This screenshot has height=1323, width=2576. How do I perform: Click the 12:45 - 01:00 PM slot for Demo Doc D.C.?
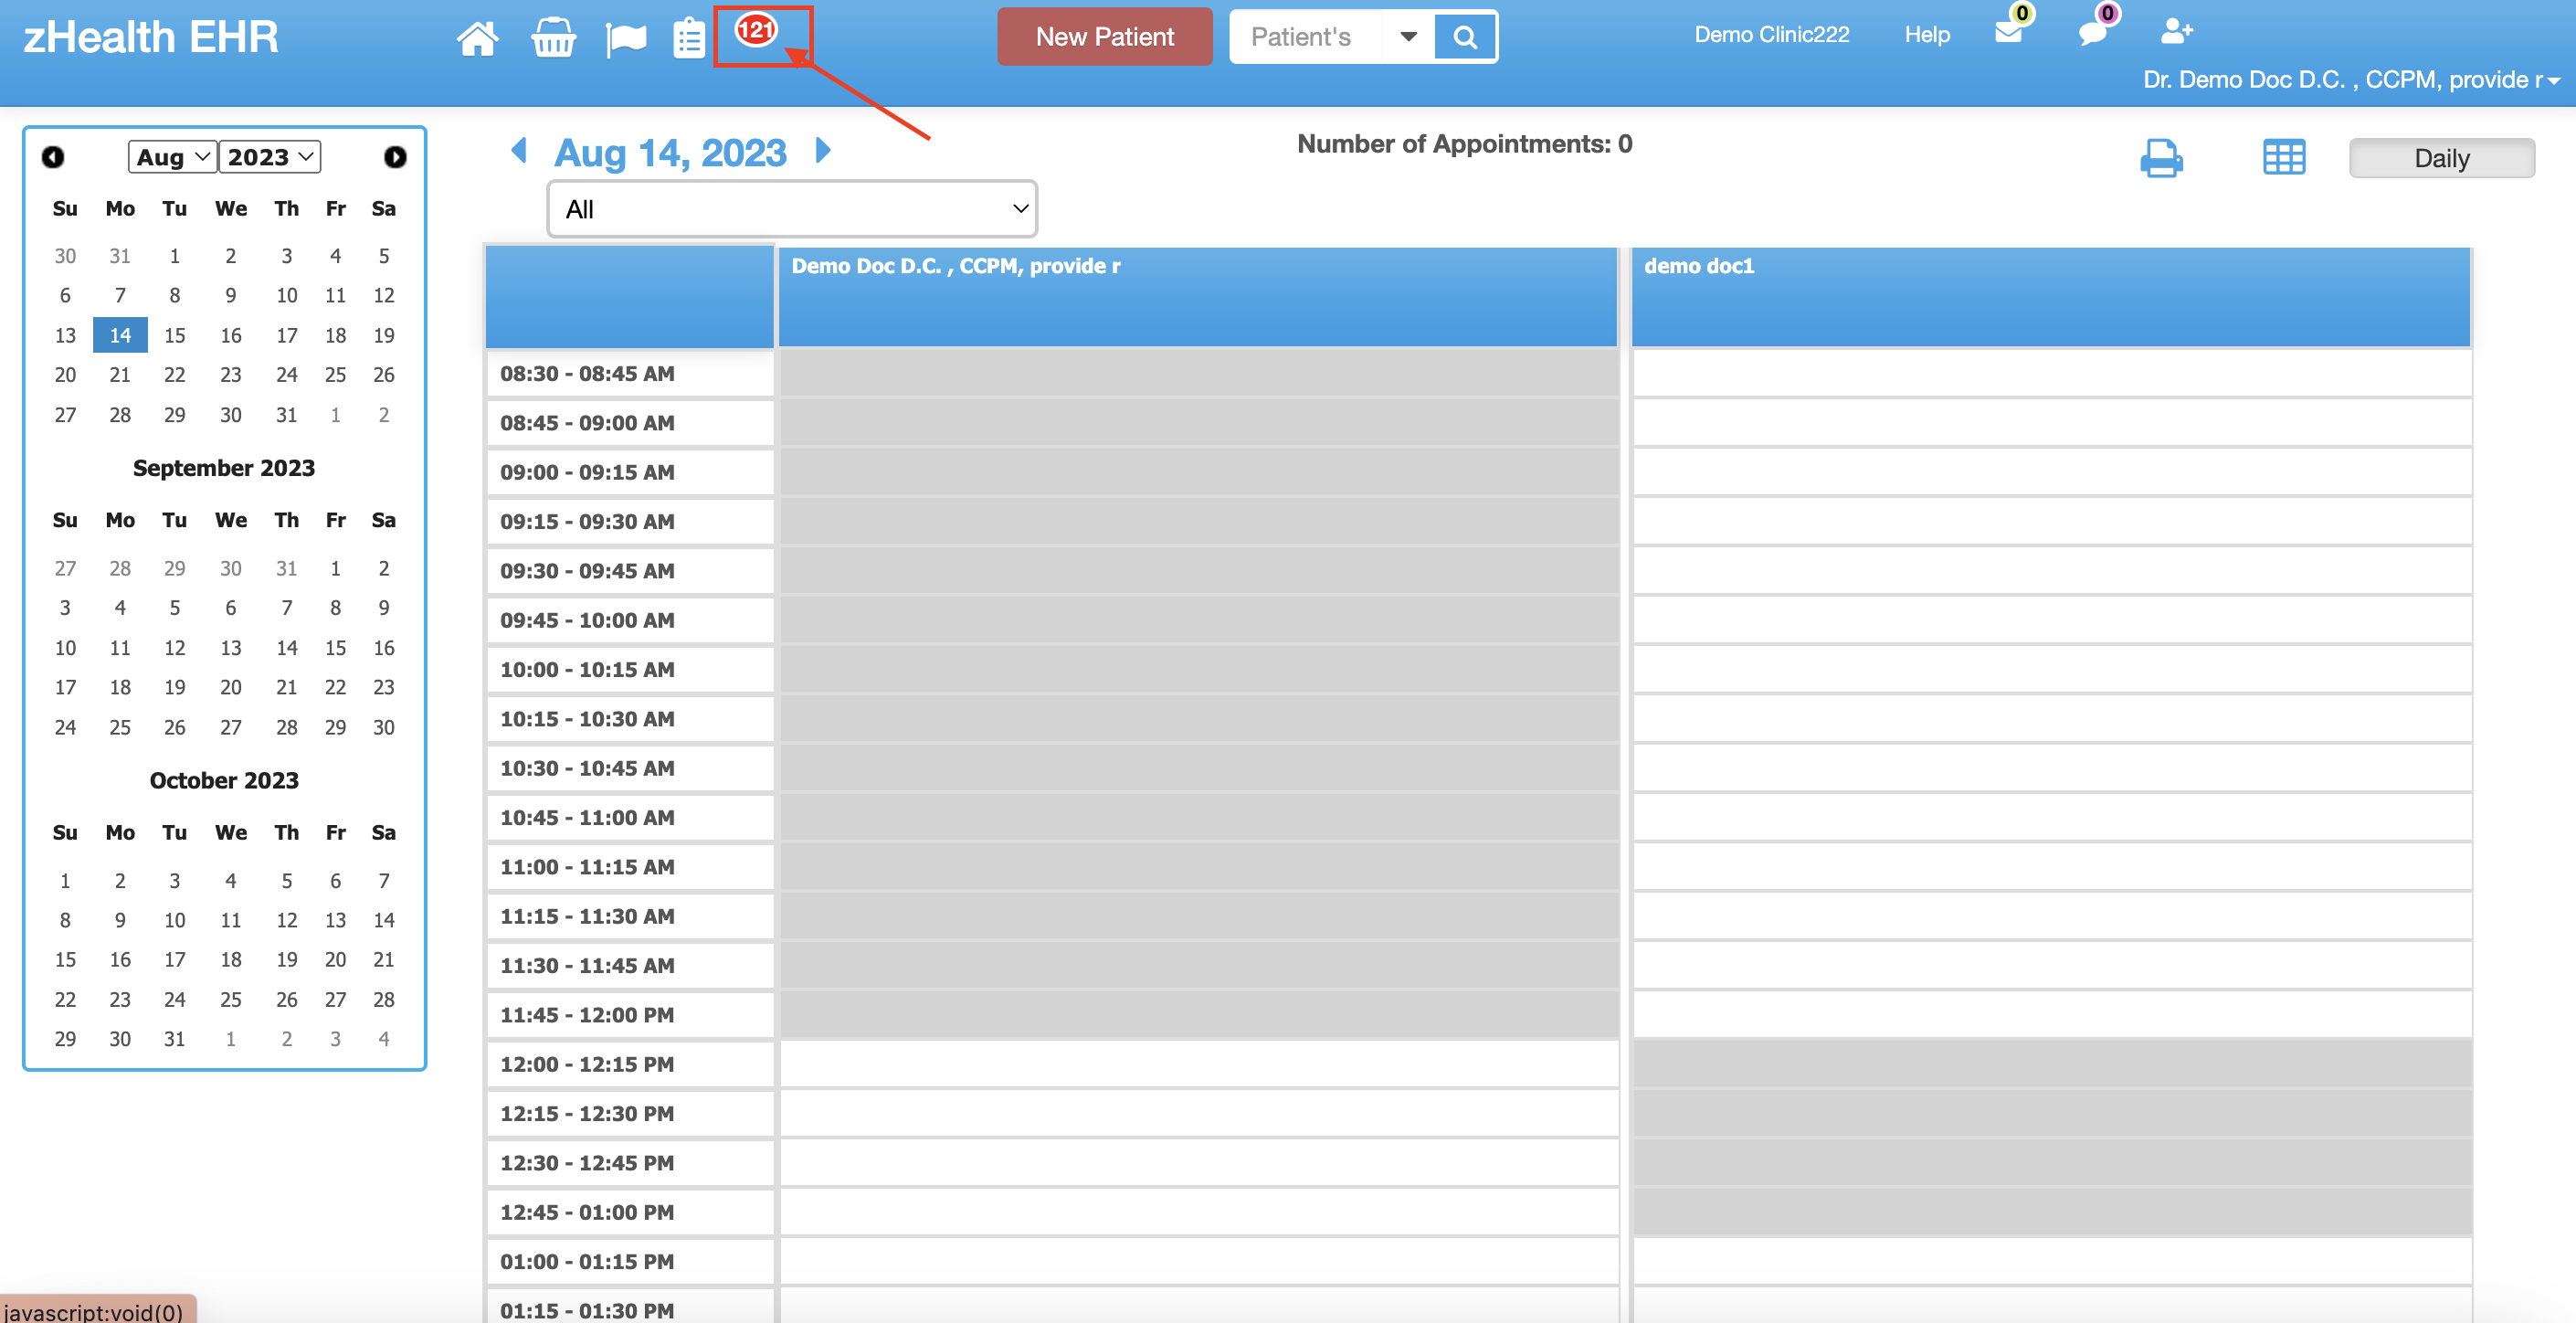click(1198, 1211)
